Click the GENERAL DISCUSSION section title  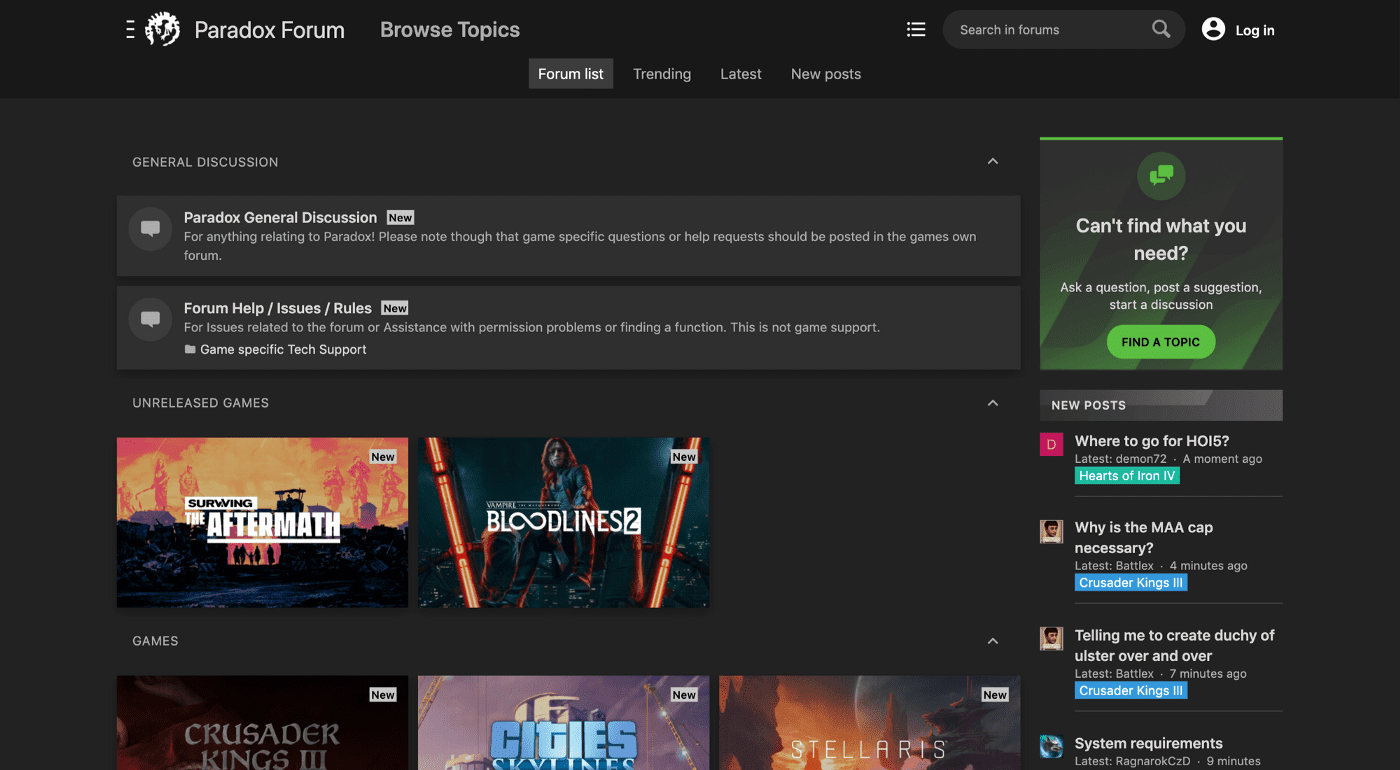tap(205, 162)
